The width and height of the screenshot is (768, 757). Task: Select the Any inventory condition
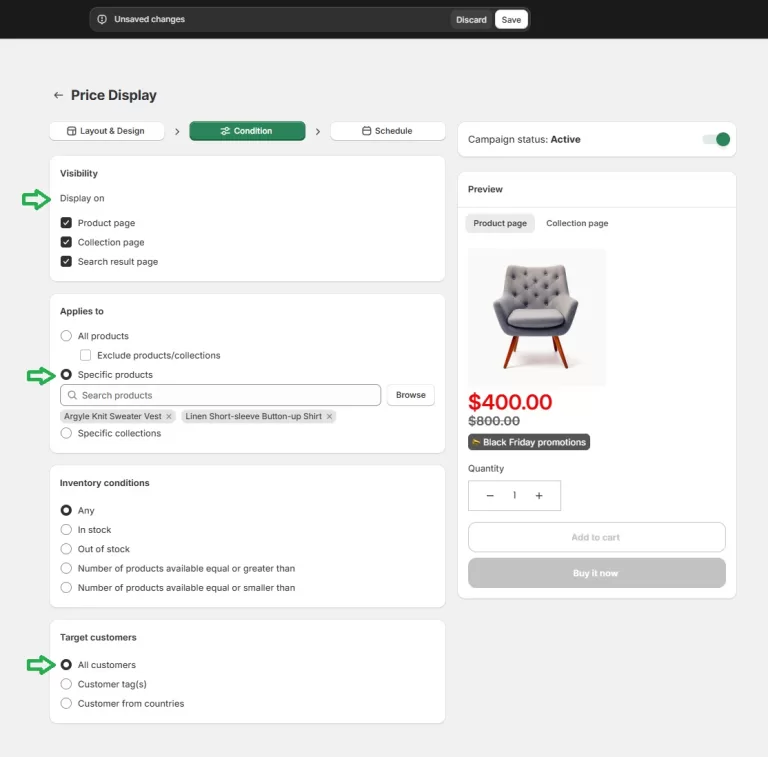[x=66, y=510]
